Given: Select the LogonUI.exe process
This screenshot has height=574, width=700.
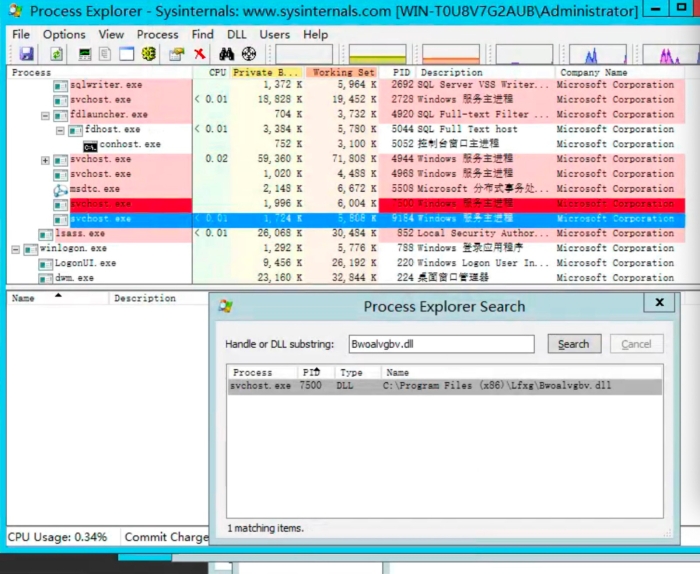Looking at the screenshot, I should point(346,263).
